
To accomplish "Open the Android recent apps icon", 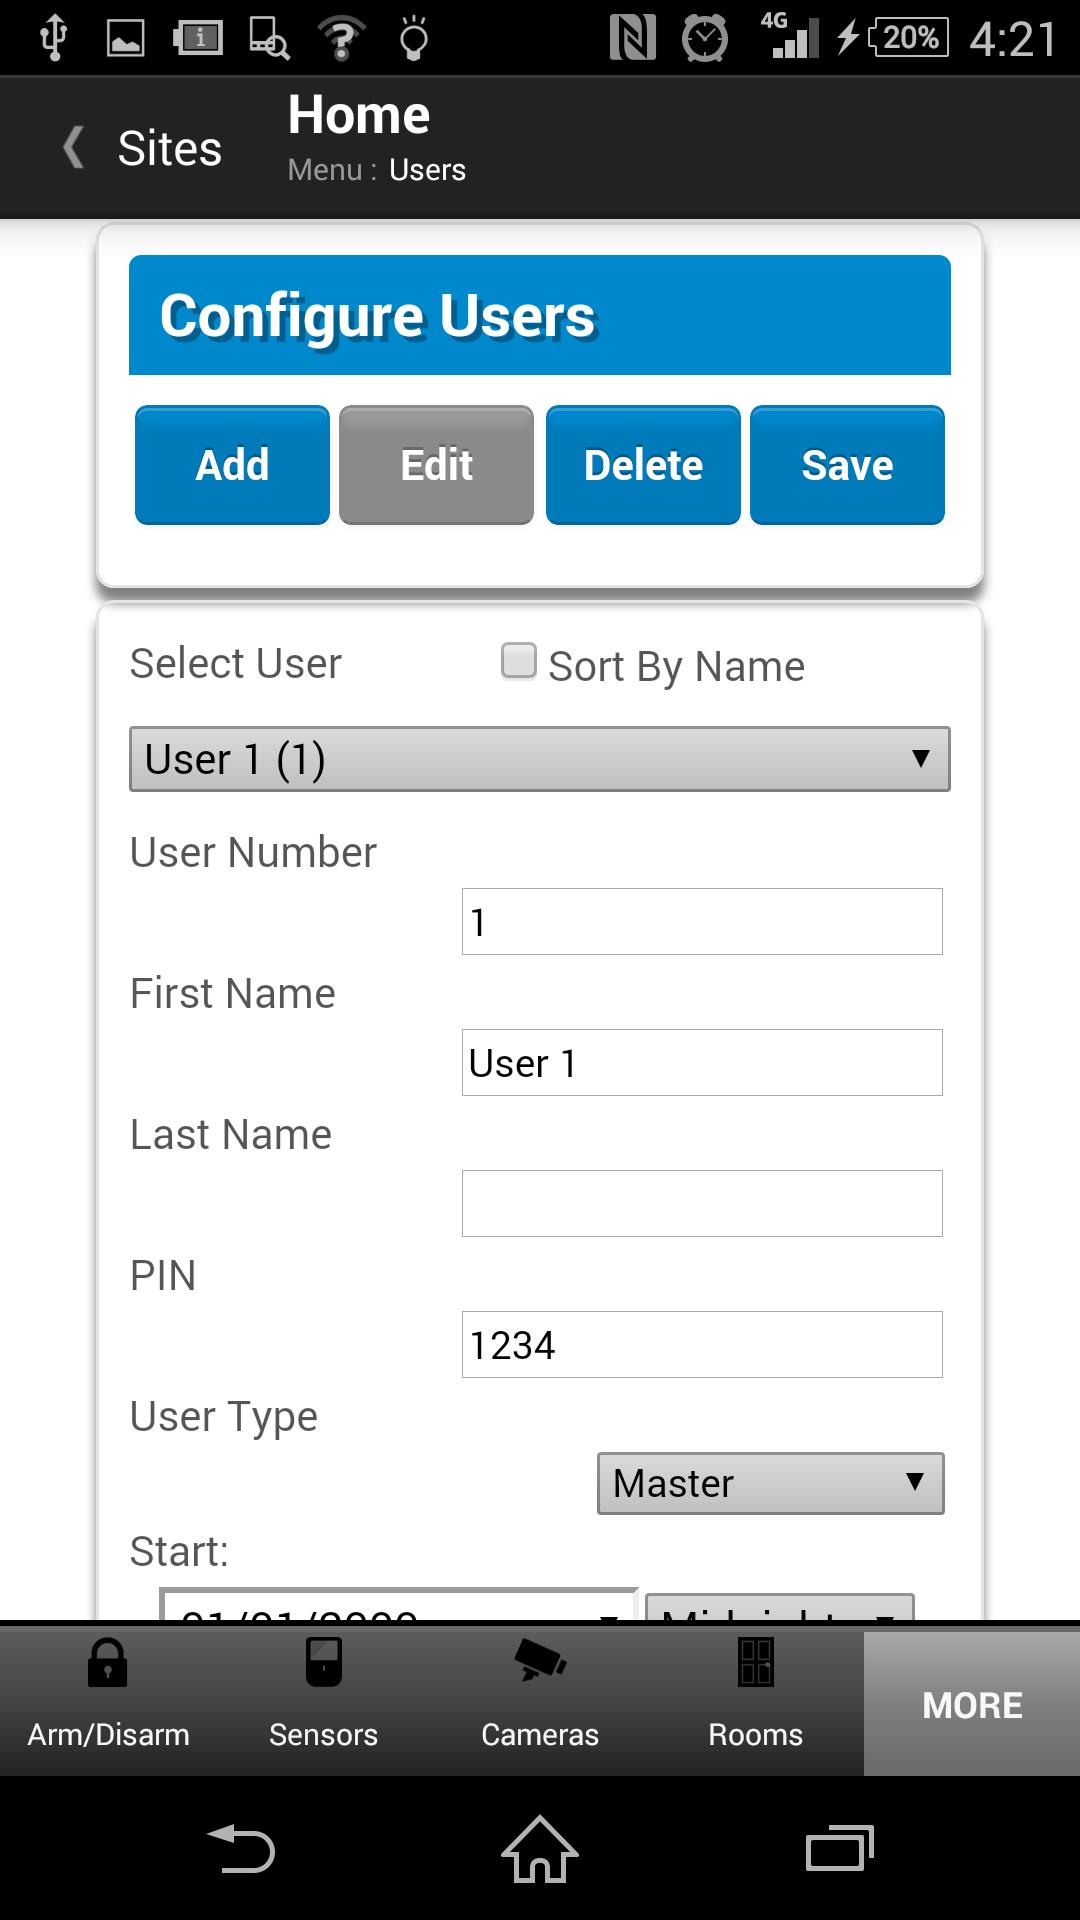I will 839,1848.
